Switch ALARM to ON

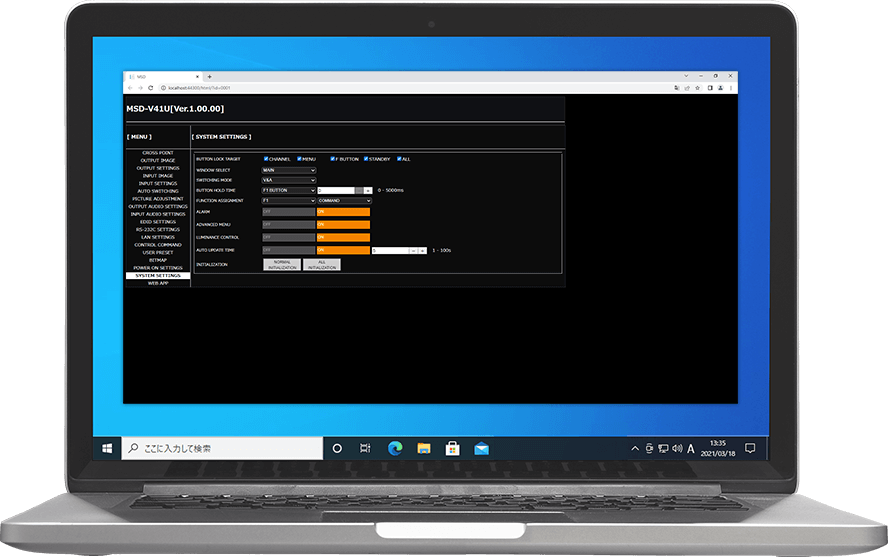pos(343,211)
